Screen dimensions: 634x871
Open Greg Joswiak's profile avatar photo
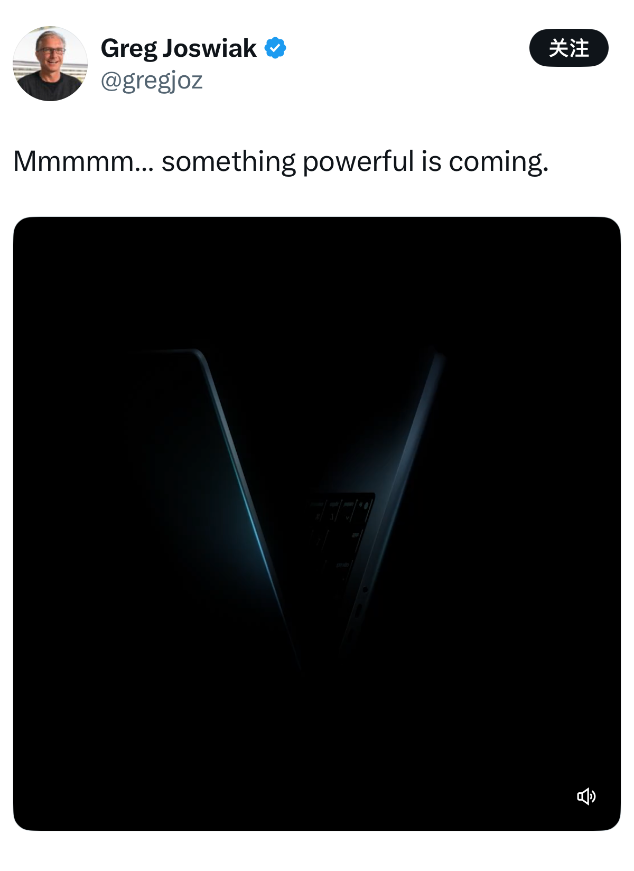50,63
